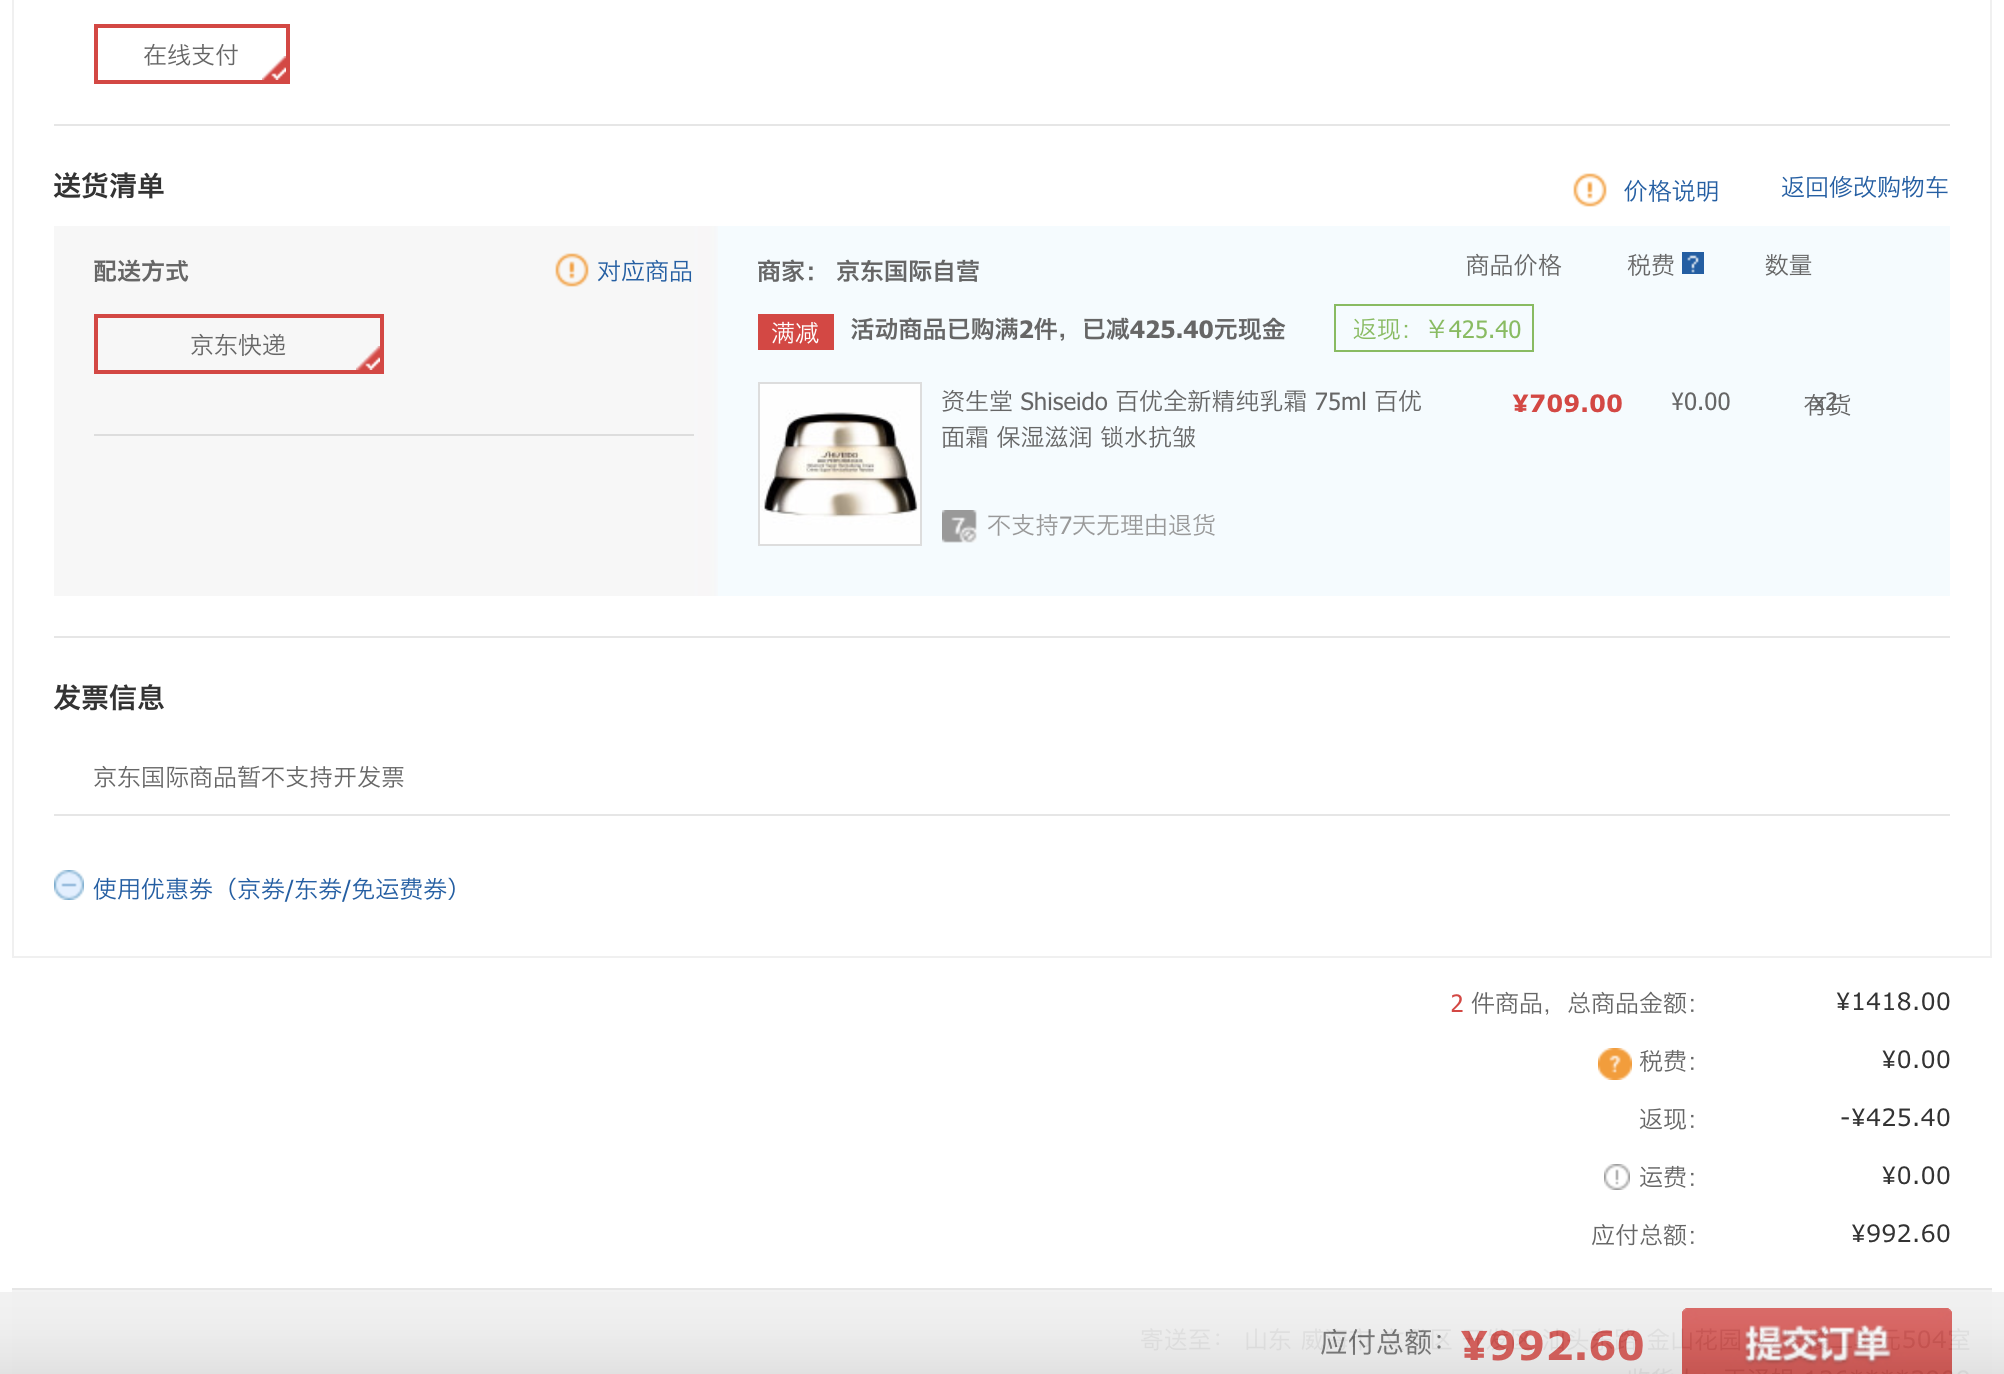Open the Shiseido cream product thumbnail
This screenshot has height=1374, width=2004.
(840, 464)
